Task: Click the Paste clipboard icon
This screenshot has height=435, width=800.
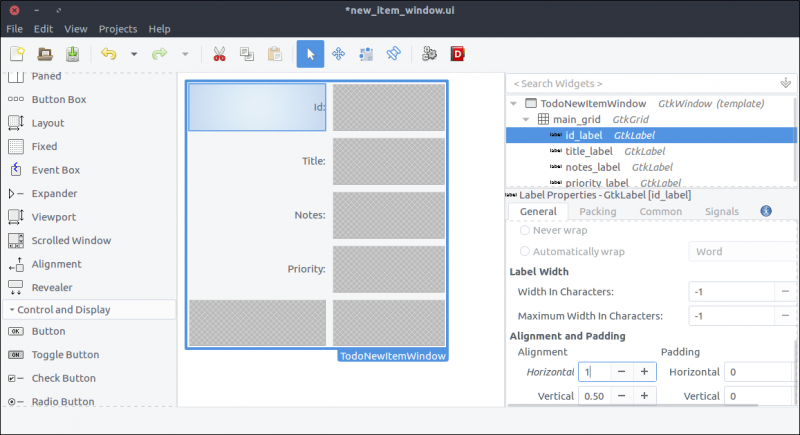Action: pyautogui.click(x=274, y=54)
